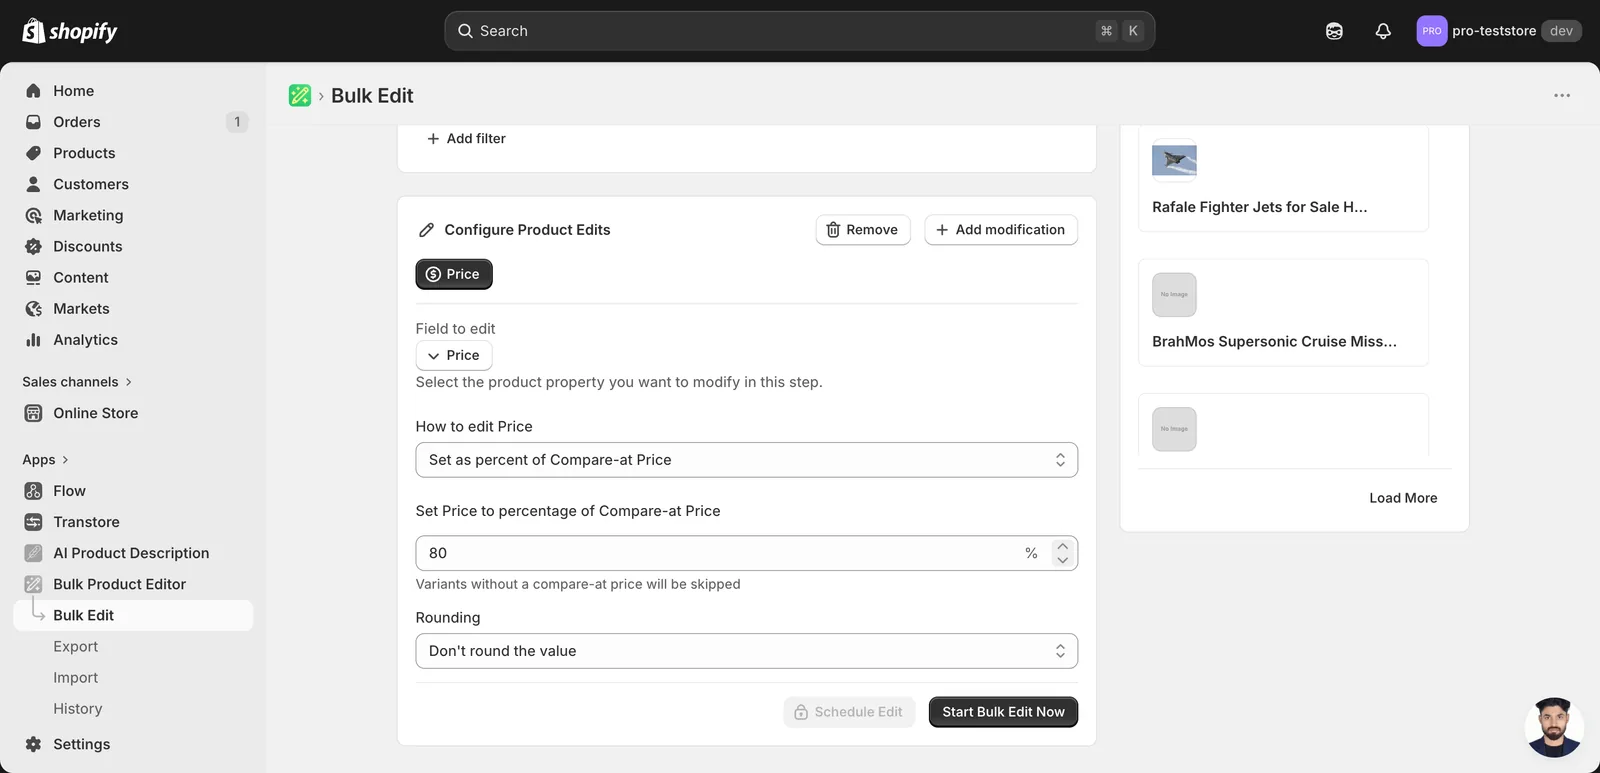Click the Shopify logo
This screenshot has width=1600, height=773.
(70, 31)
